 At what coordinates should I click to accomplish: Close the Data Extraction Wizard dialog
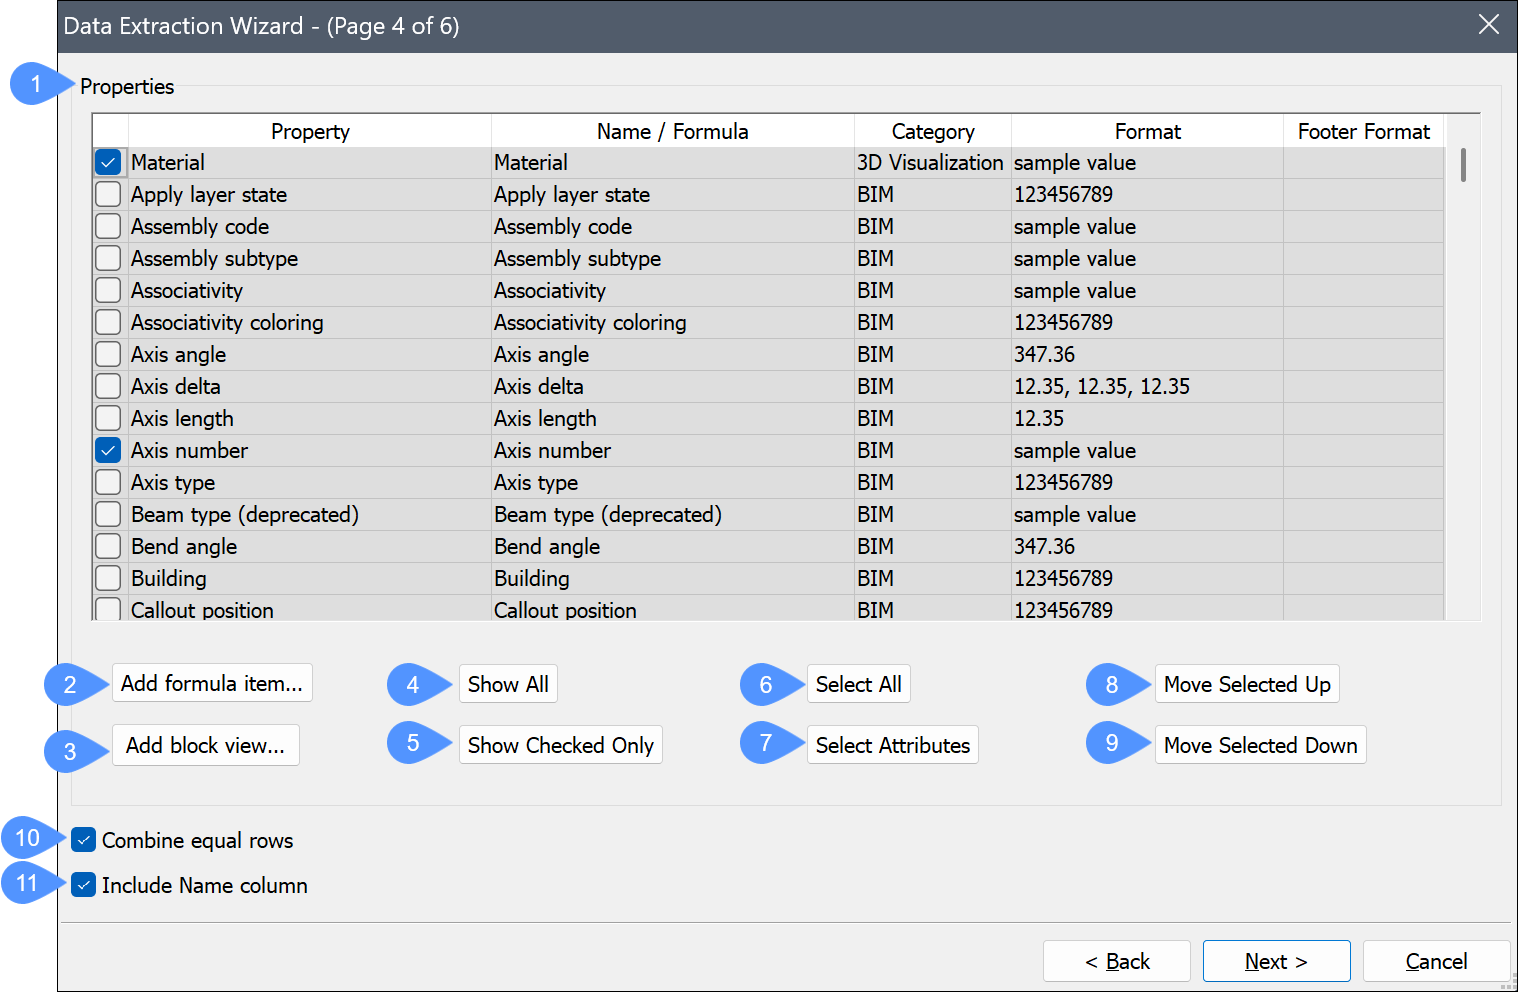(1488, 25)
